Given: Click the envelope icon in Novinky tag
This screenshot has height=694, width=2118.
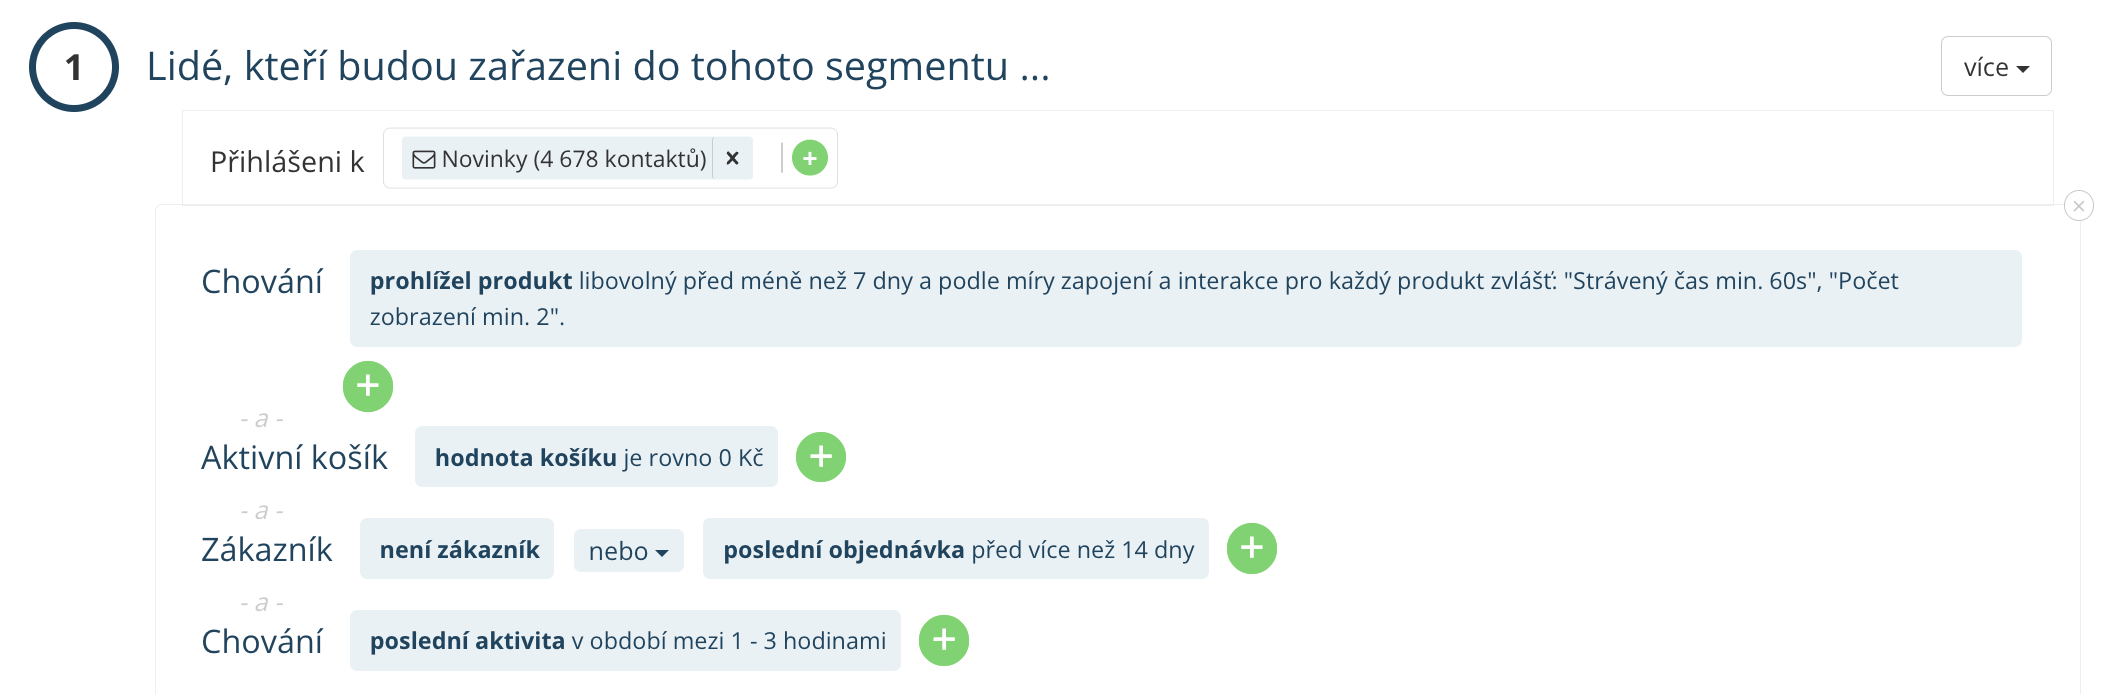Looking at the screenshot, I should [x=424, y=159].
